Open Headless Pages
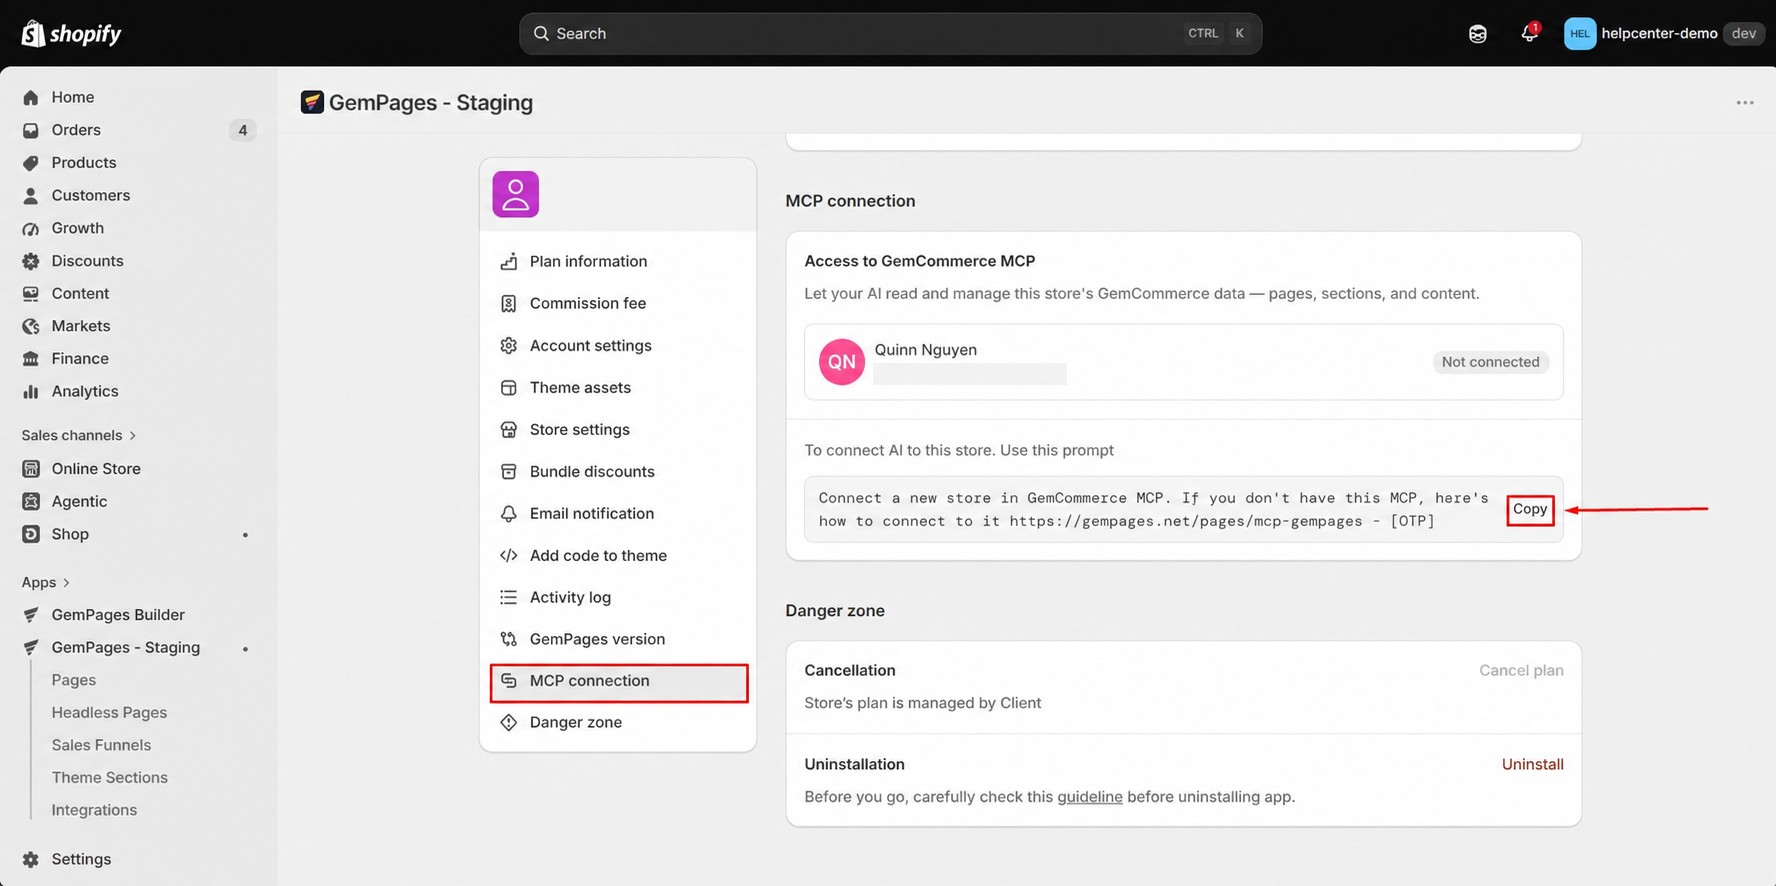 [x=109, y=713]
